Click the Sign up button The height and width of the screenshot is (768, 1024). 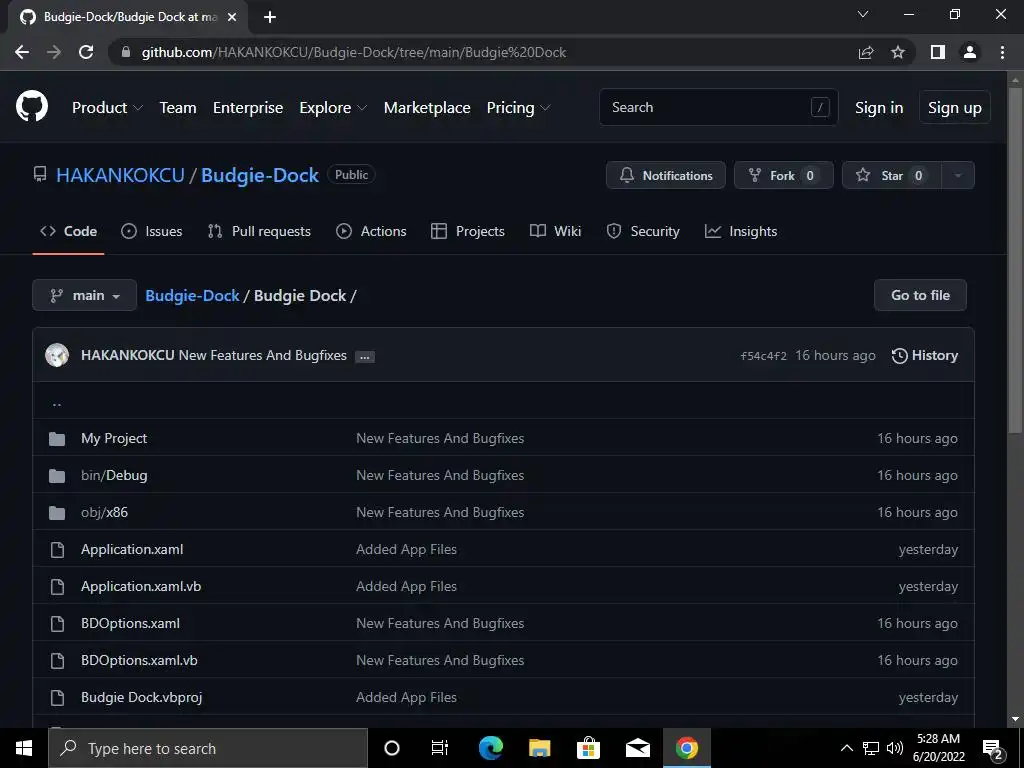click(955, 108)
